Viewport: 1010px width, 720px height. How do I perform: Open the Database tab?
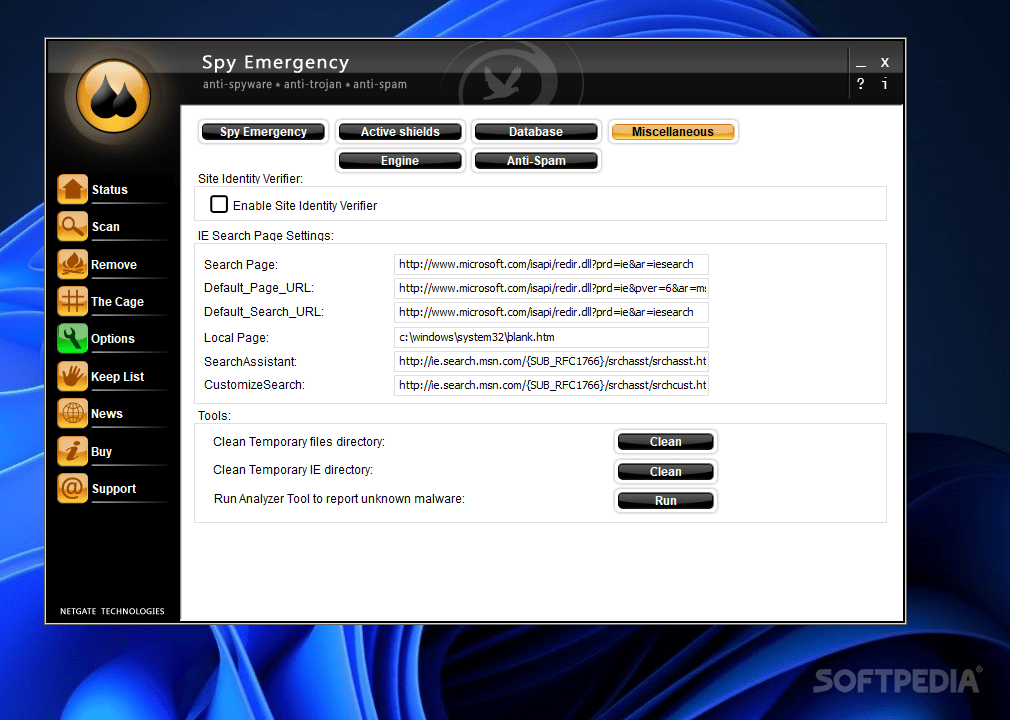[x=536, y=131]
